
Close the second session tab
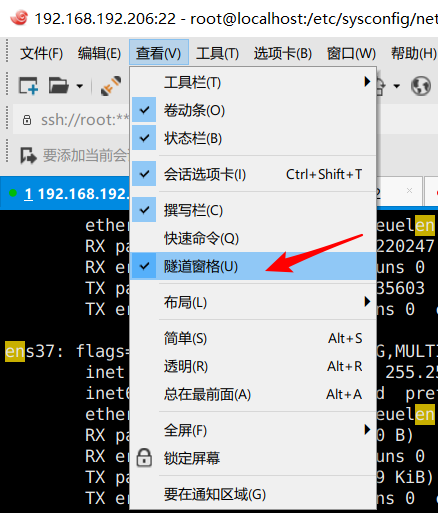coord(409,191)
